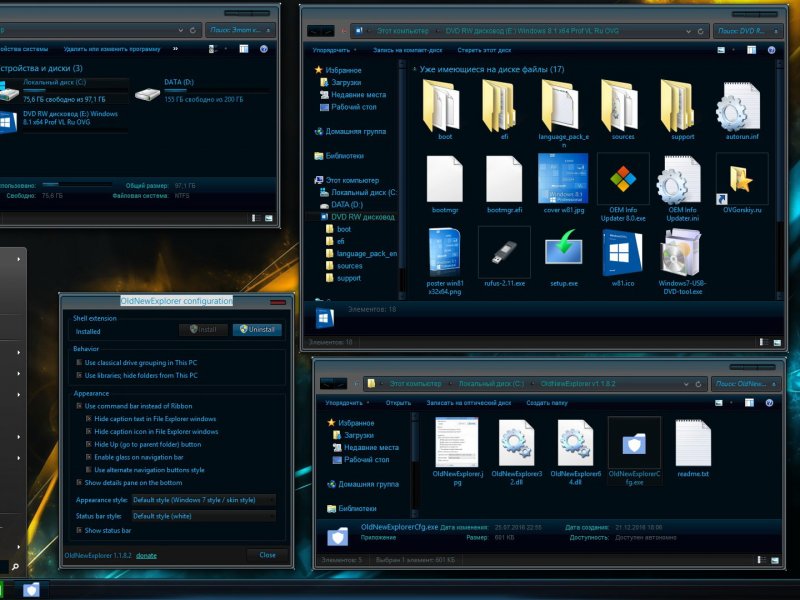Select the OEM Info Updater 8.0.exe icon
This screenshot has width=800, height=600.
[623, 179]
